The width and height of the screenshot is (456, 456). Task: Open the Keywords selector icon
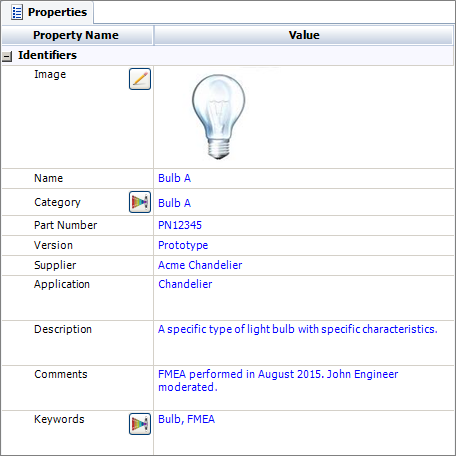pyautogui.click(x=140, y=424)
